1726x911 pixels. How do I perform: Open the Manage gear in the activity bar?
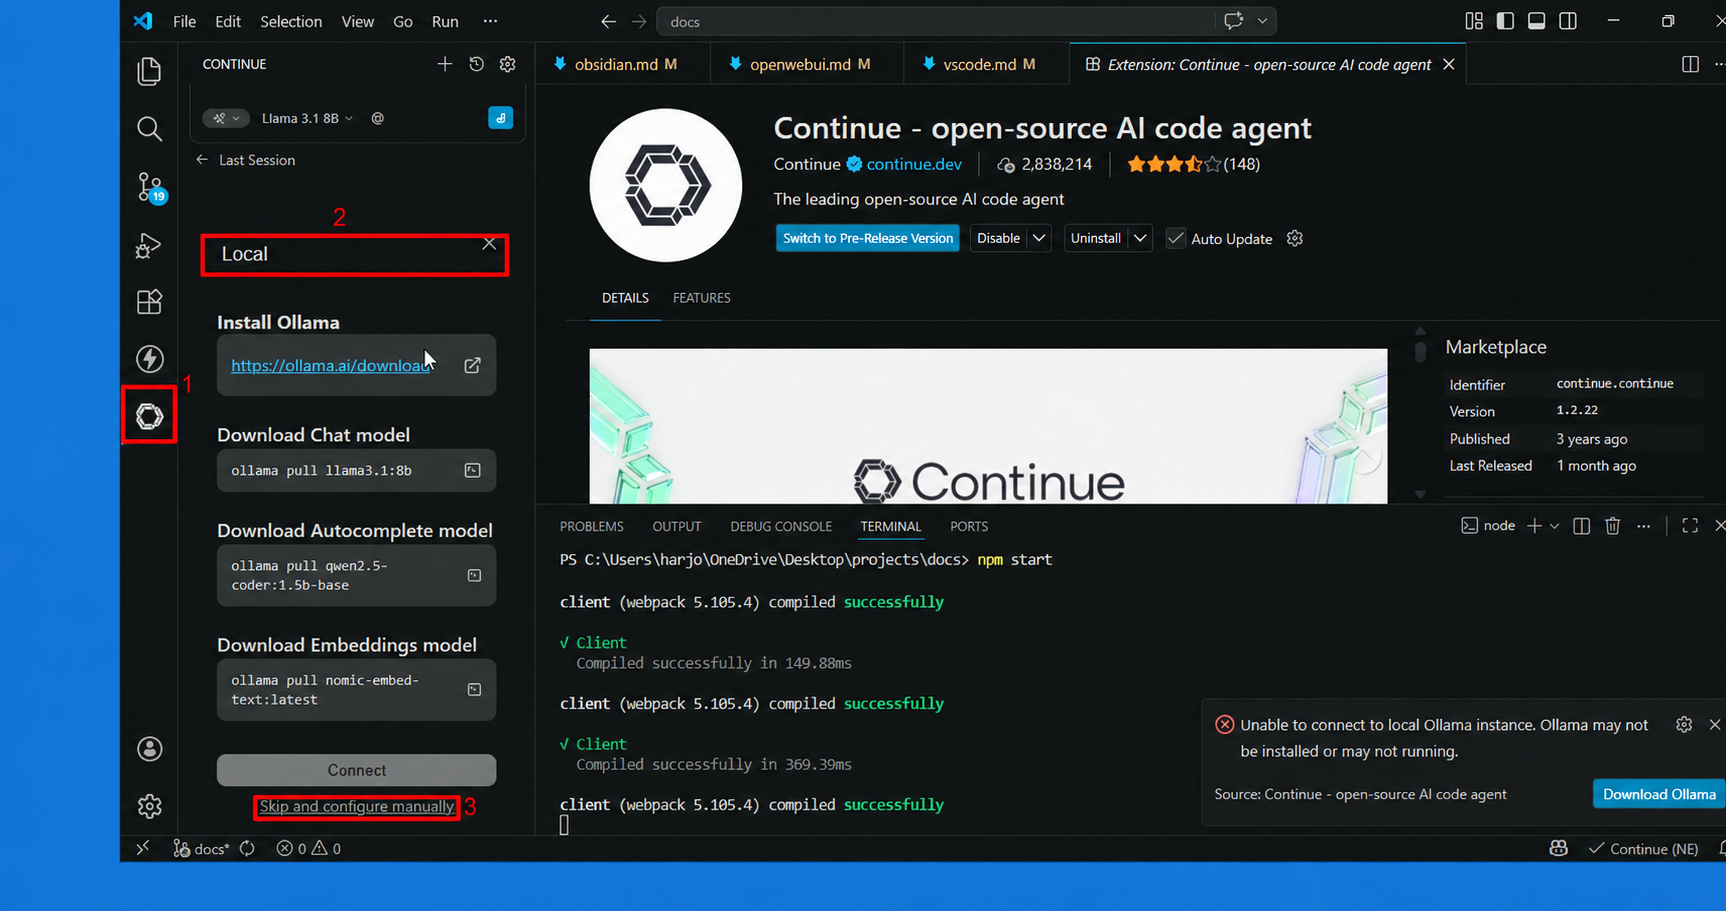click(149, 806)
